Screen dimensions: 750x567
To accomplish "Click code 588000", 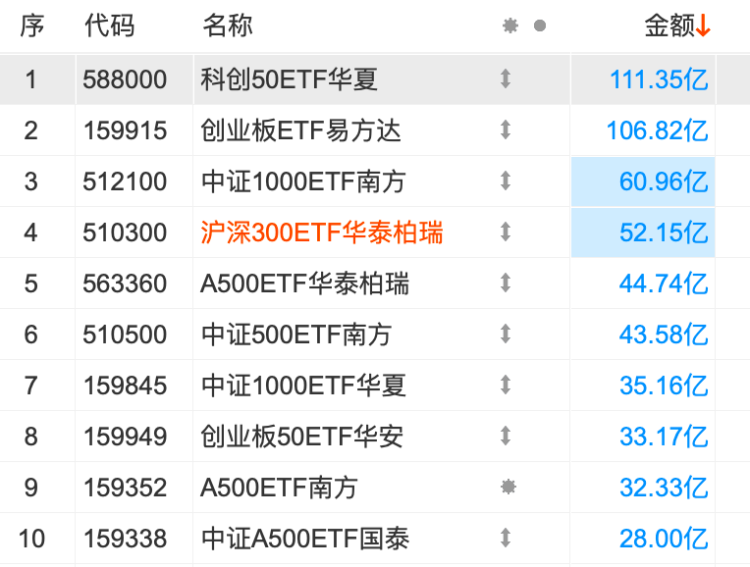I will (125, 79).
